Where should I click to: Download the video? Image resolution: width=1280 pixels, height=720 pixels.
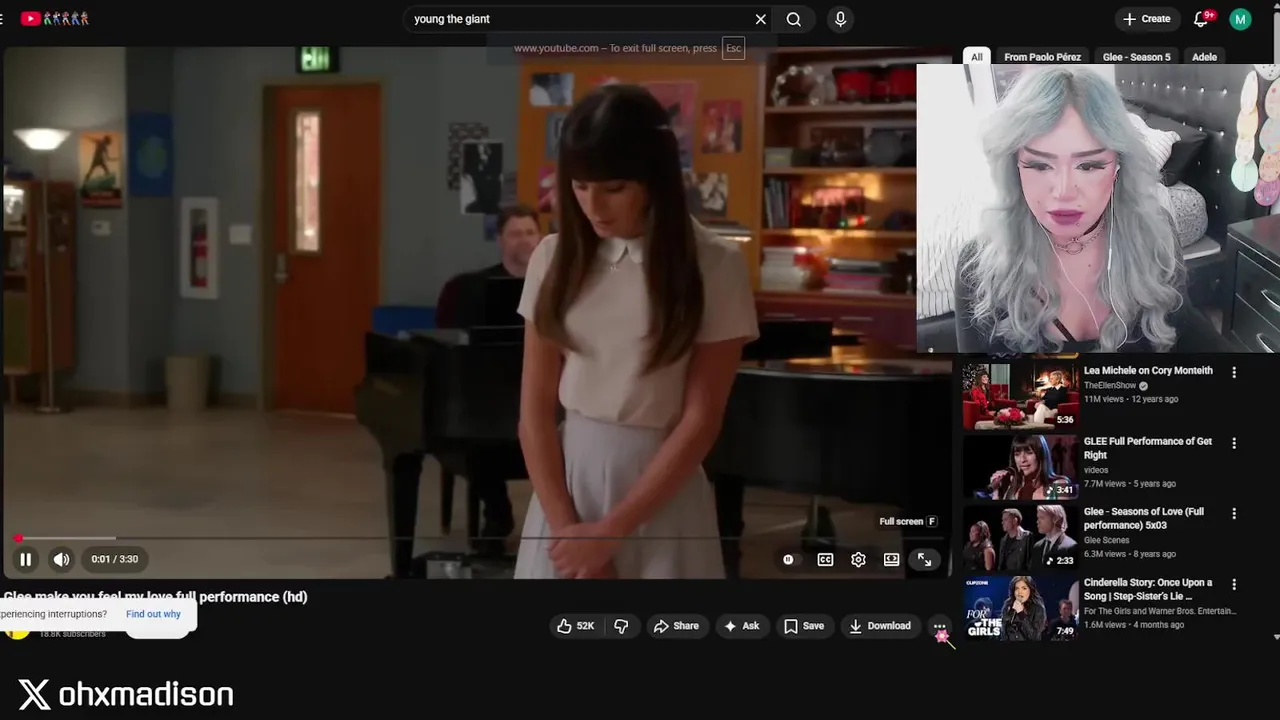(x=880, y=626)
